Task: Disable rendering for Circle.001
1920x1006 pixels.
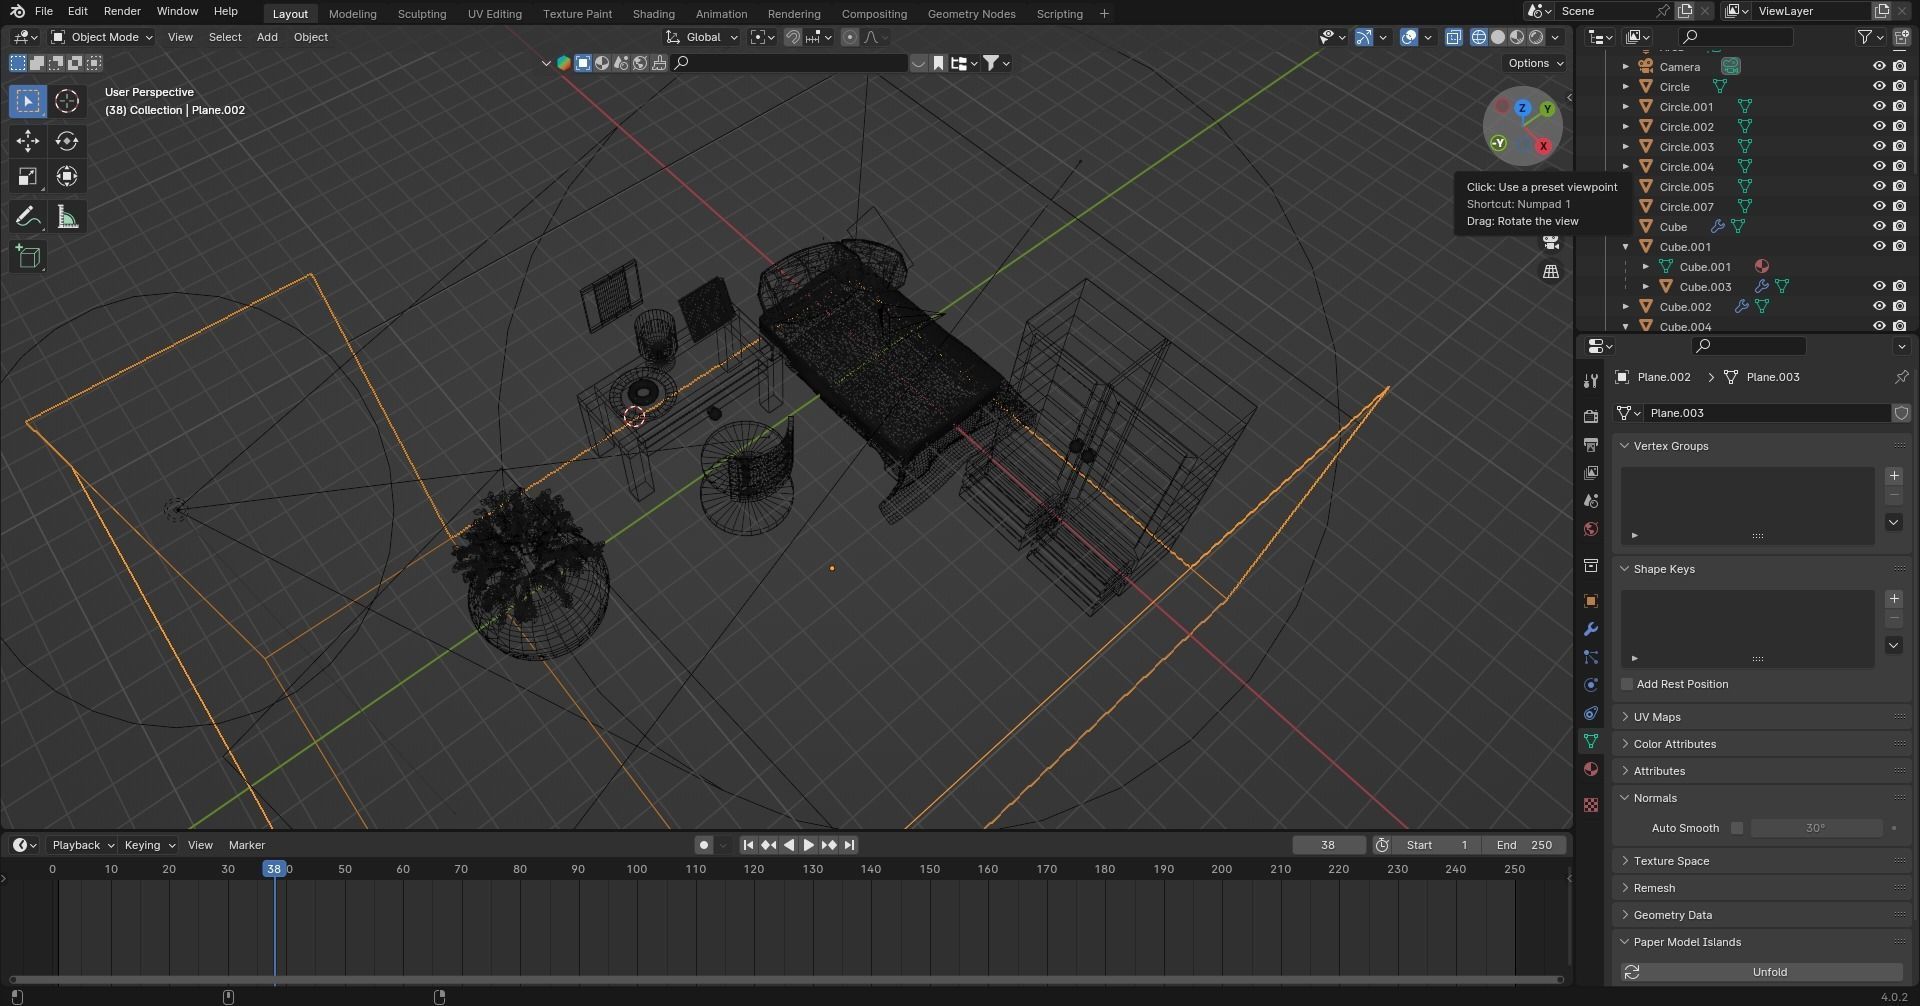Action: click(x=1899, y=107)
